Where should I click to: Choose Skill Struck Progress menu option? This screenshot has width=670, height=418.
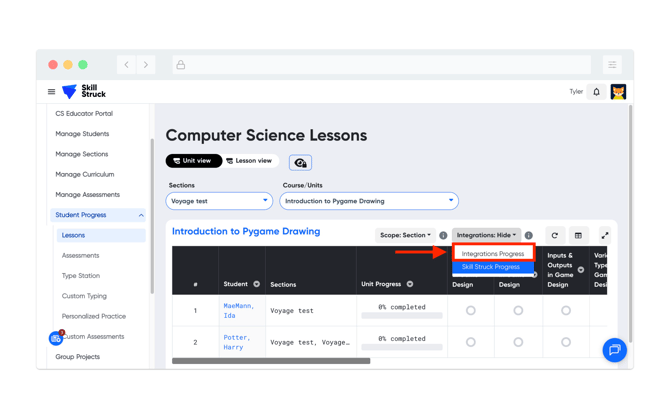coord(491,267)
